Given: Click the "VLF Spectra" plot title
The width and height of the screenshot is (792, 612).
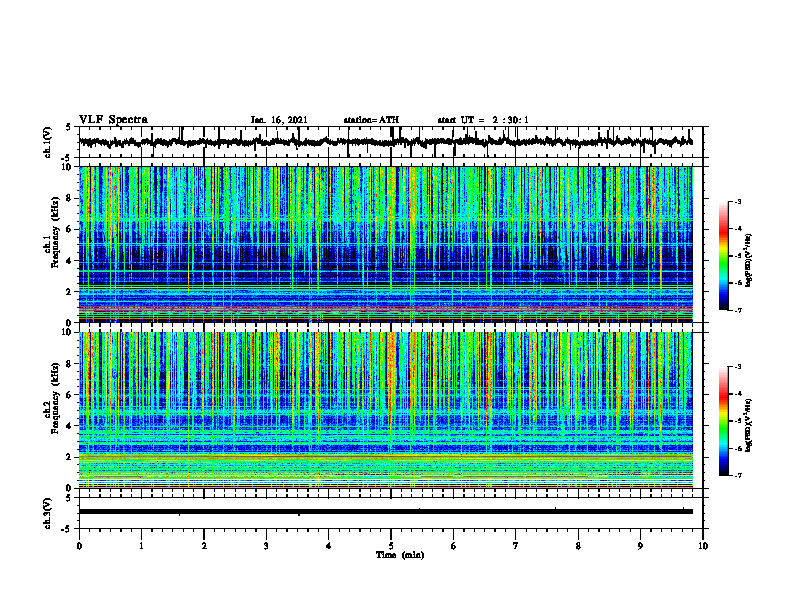Looking at the screenshot, I should coord(113,120).
